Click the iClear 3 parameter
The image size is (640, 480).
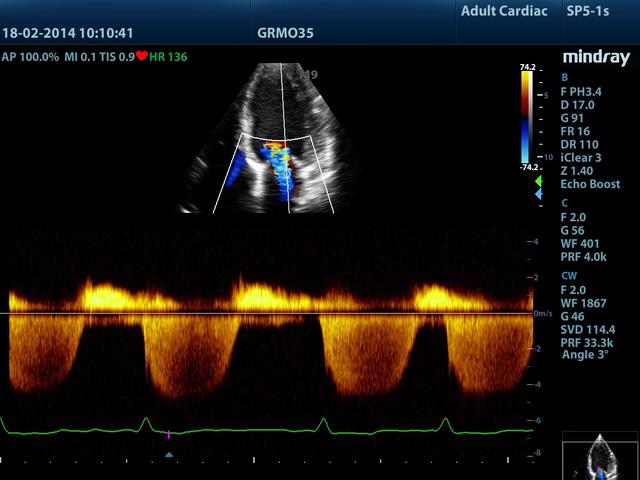[581, 157]
